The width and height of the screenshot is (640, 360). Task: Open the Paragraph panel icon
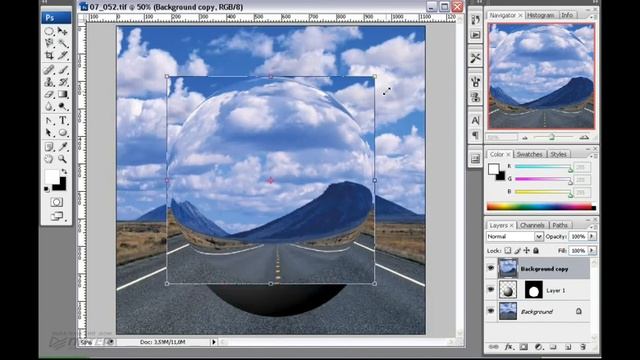tap(475, 135)
